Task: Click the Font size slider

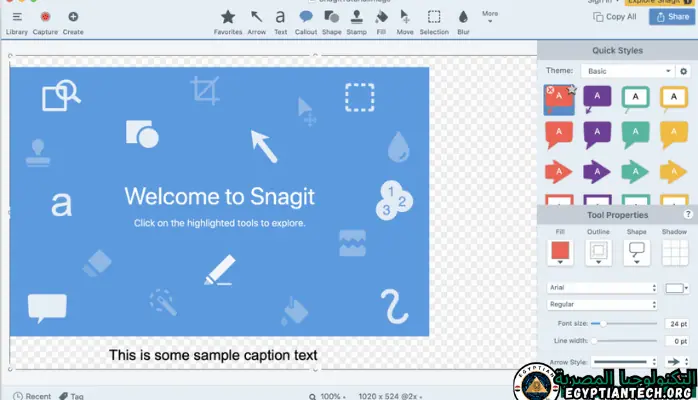Action: pos(624,324)
